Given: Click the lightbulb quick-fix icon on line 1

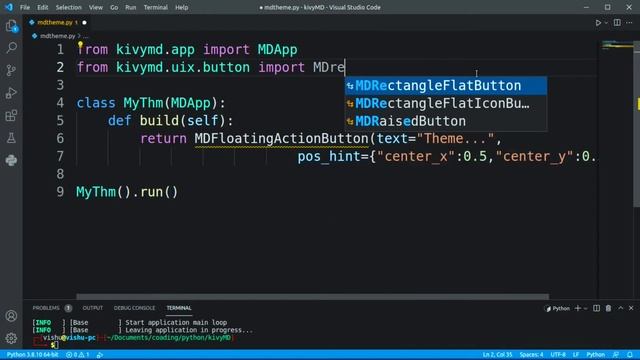Looking at the screenshot, I should click(x=80, y=44).
